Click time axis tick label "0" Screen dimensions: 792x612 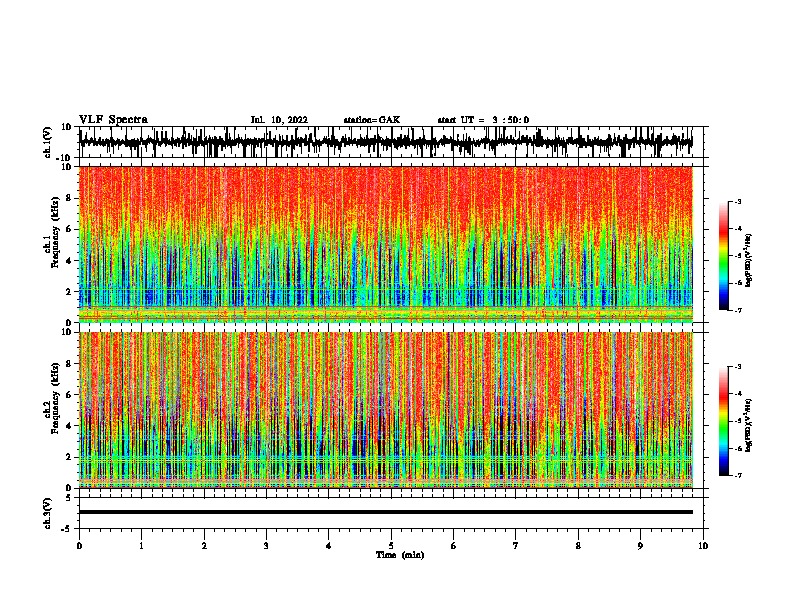tap(79, 546)
